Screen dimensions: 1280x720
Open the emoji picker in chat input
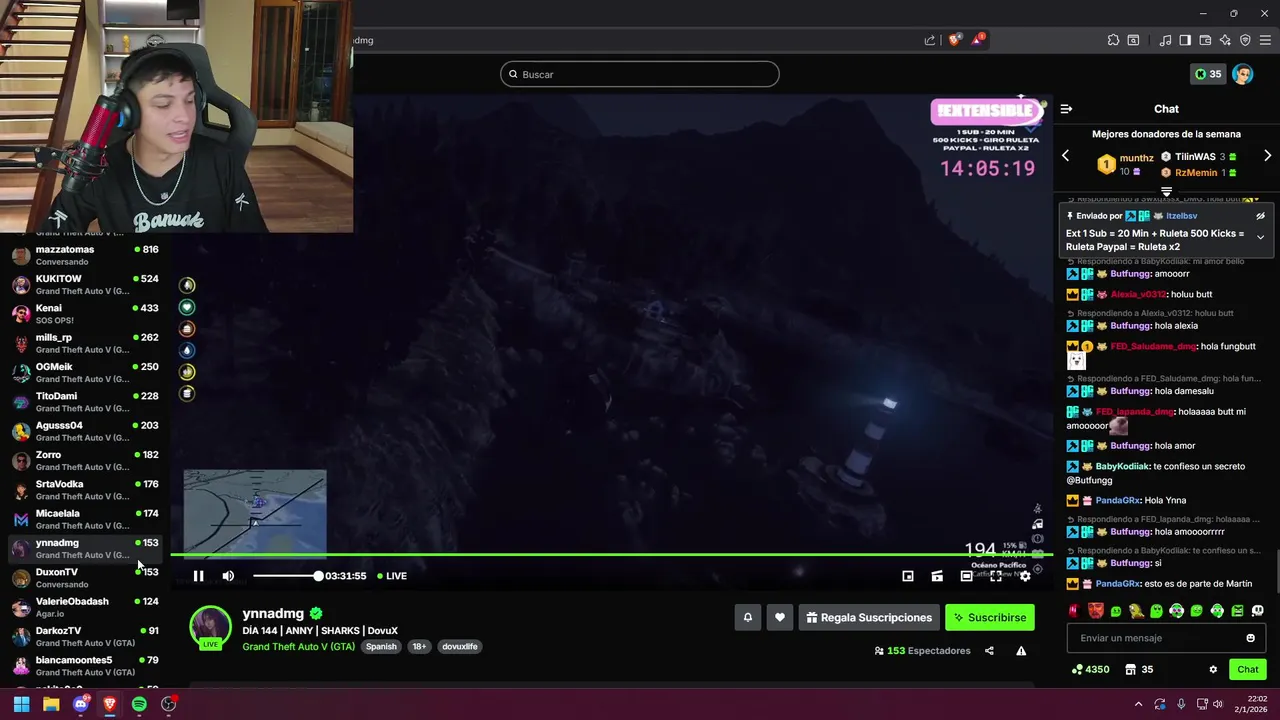[1250, 638]
